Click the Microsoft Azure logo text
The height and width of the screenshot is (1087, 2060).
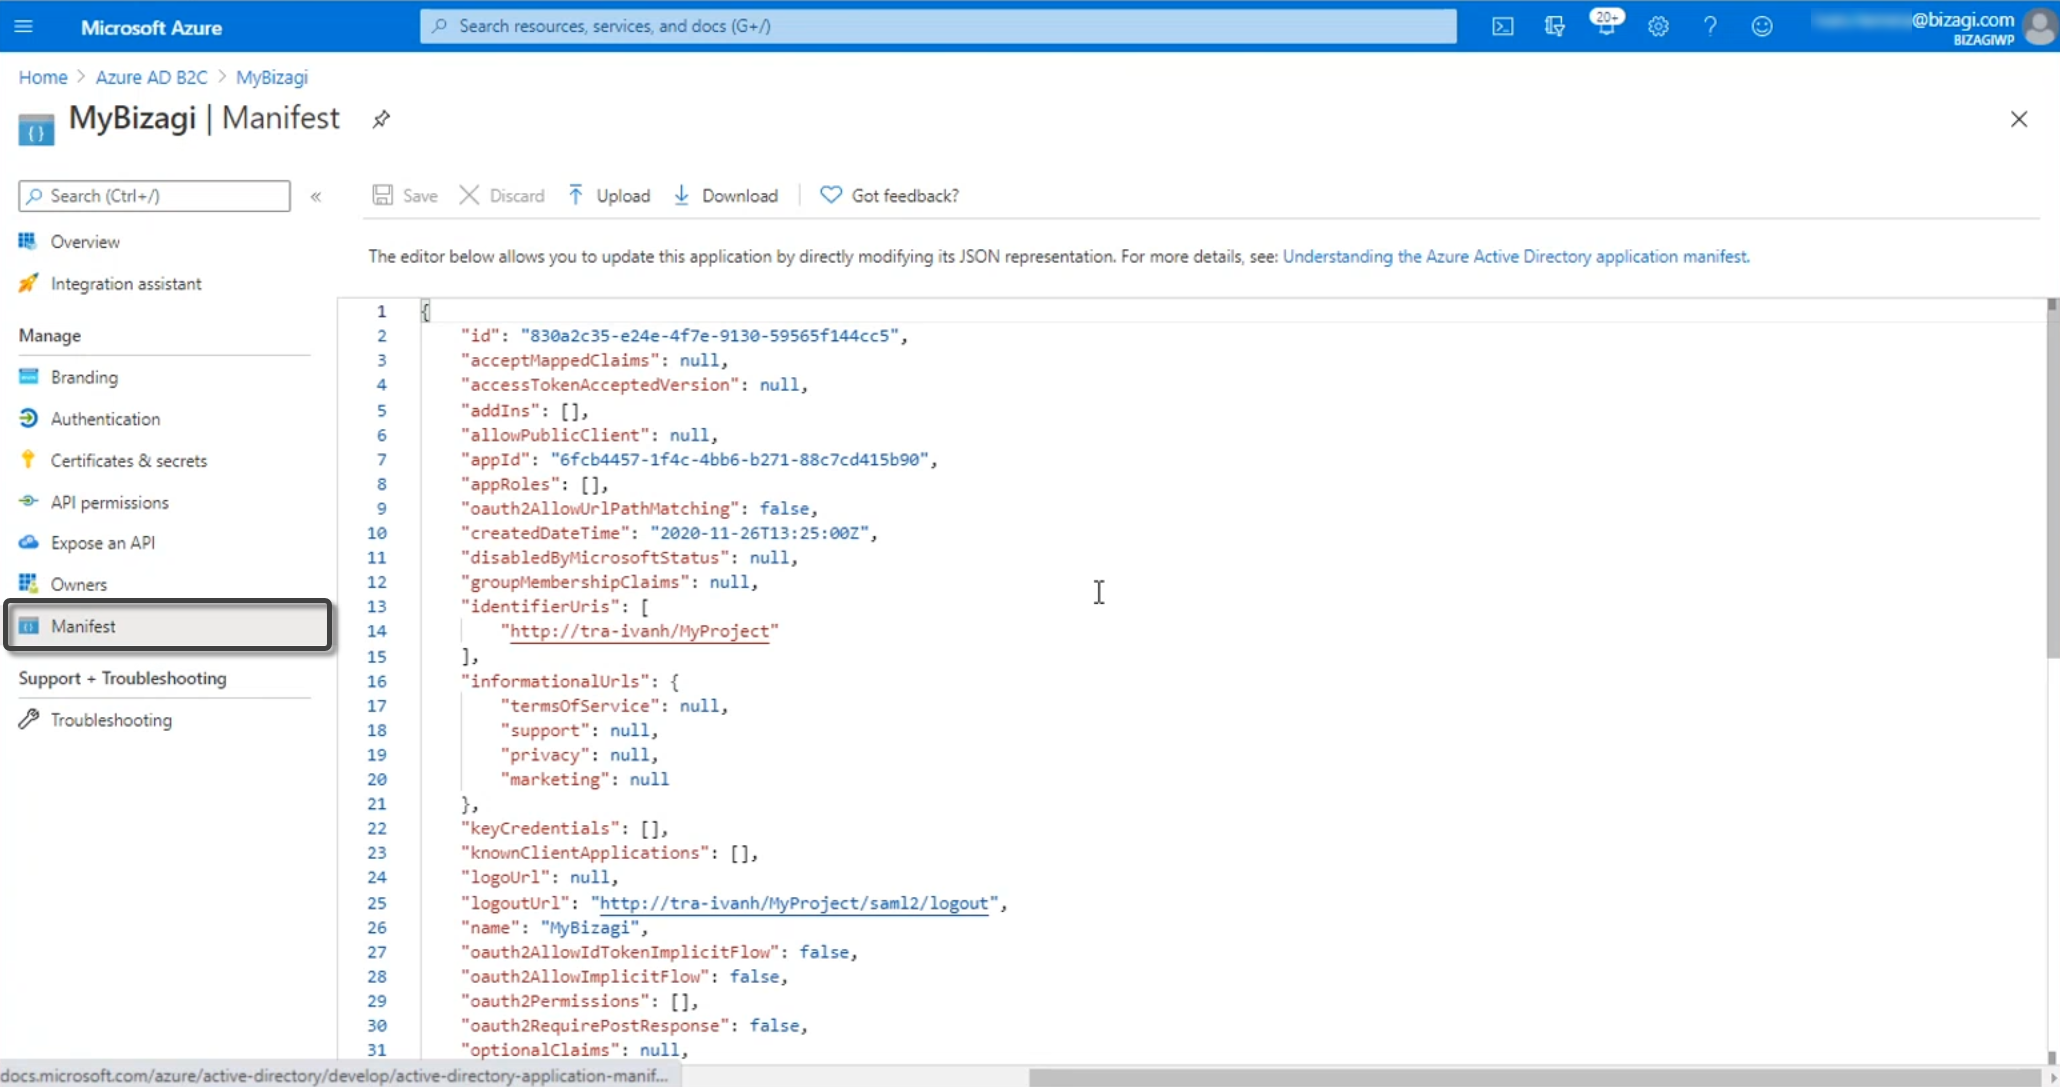(151, 28)
